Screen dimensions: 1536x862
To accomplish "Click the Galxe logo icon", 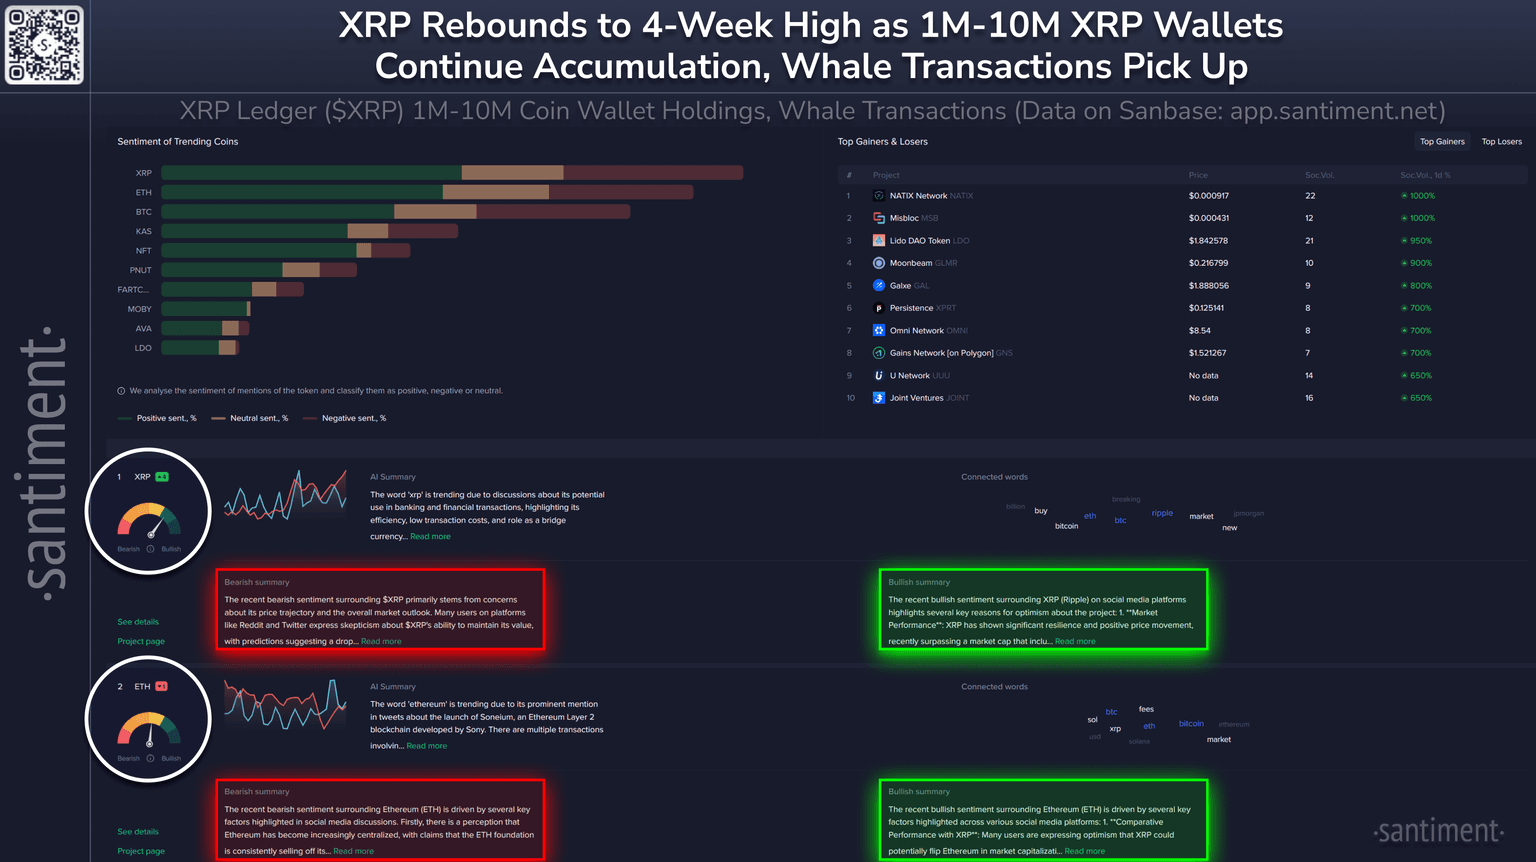I will pyautogui.click(x=878, y=286).
